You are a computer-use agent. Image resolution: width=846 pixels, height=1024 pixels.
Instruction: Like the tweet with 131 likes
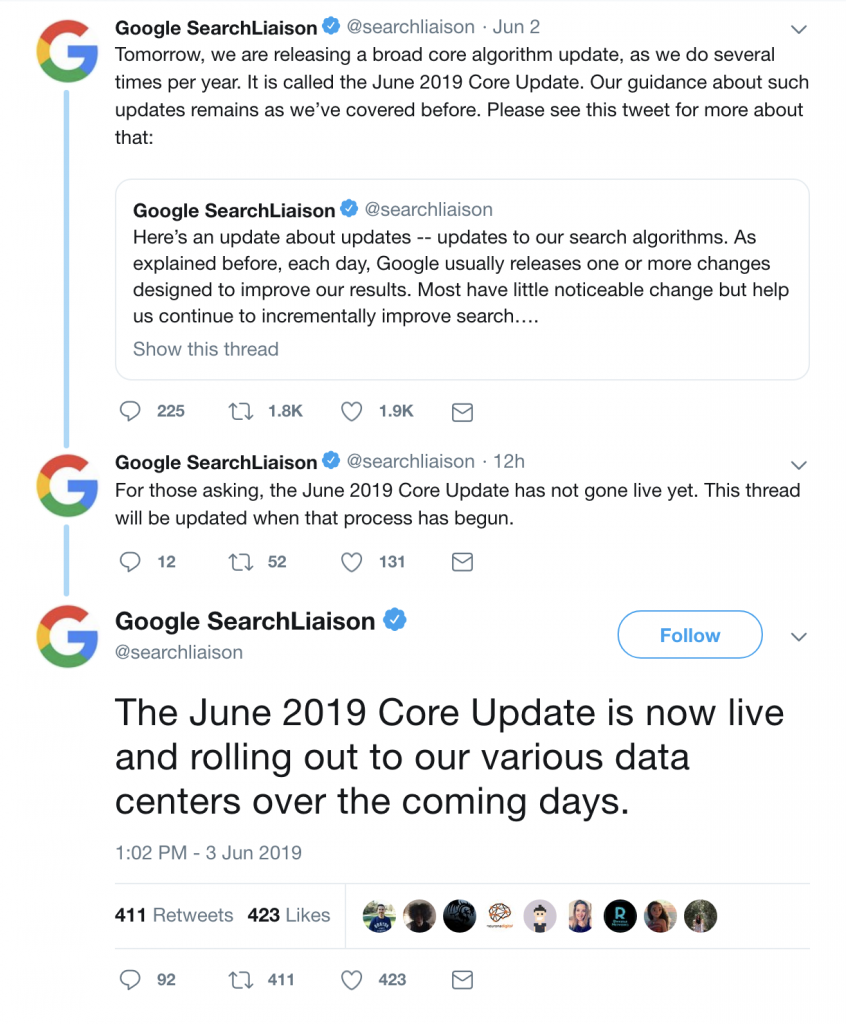351,562
